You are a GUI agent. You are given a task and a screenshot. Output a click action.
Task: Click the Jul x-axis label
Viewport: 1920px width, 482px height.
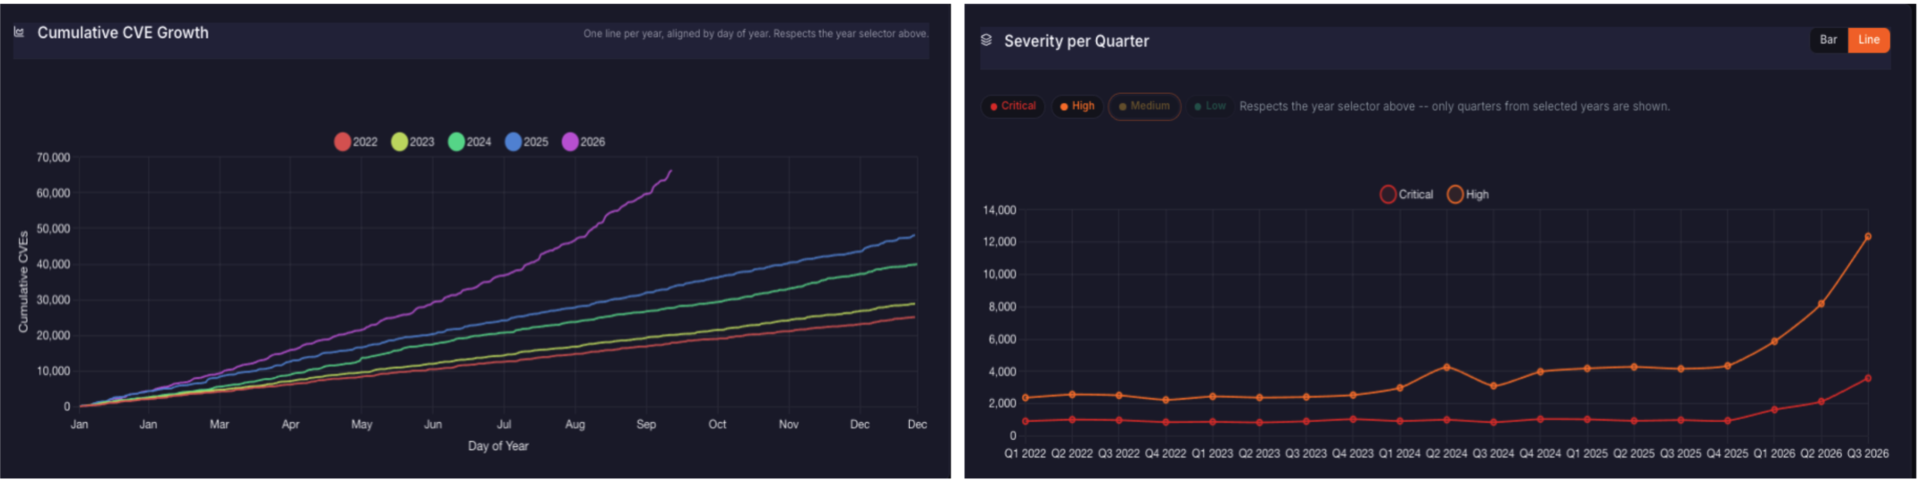[504, 425]
